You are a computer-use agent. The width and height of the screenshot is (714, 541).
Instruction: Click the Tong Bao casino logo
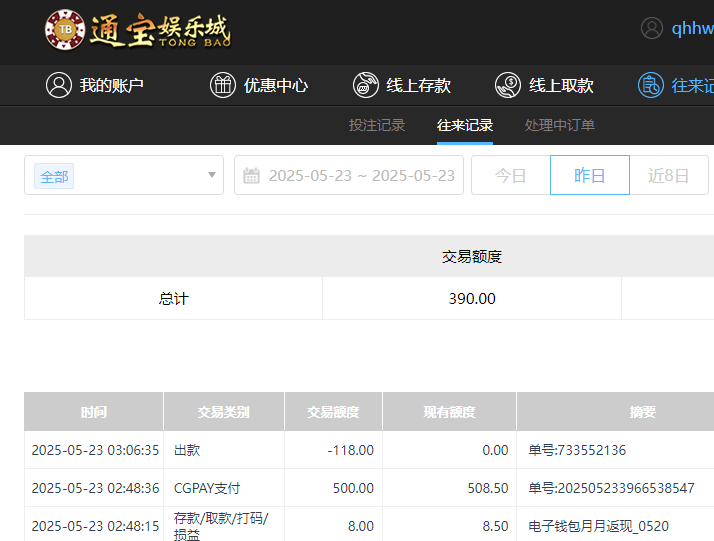tap(138, 30)
